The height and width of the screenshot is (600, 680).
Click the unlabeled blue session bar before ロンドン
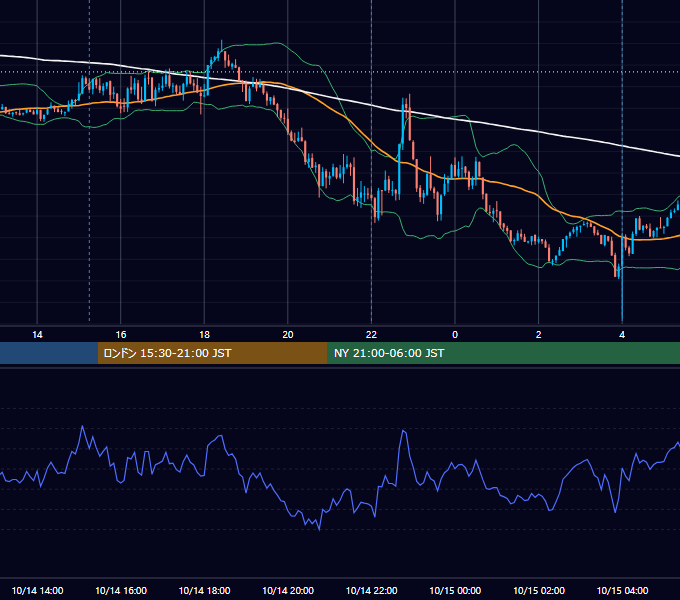pos(49,353)
